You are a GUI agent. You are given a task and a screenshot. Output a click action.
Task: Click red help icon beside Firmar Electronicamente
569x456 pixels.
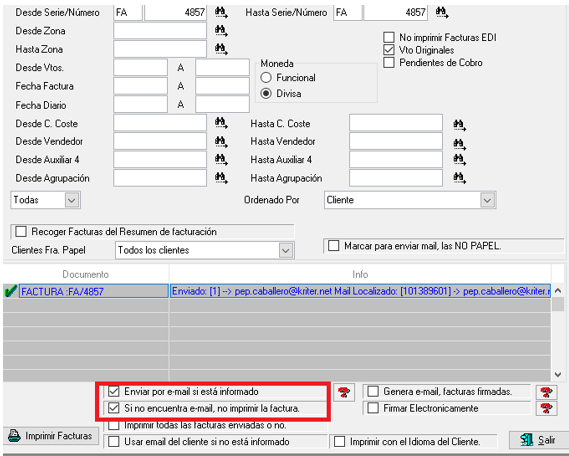click(546, 408)
